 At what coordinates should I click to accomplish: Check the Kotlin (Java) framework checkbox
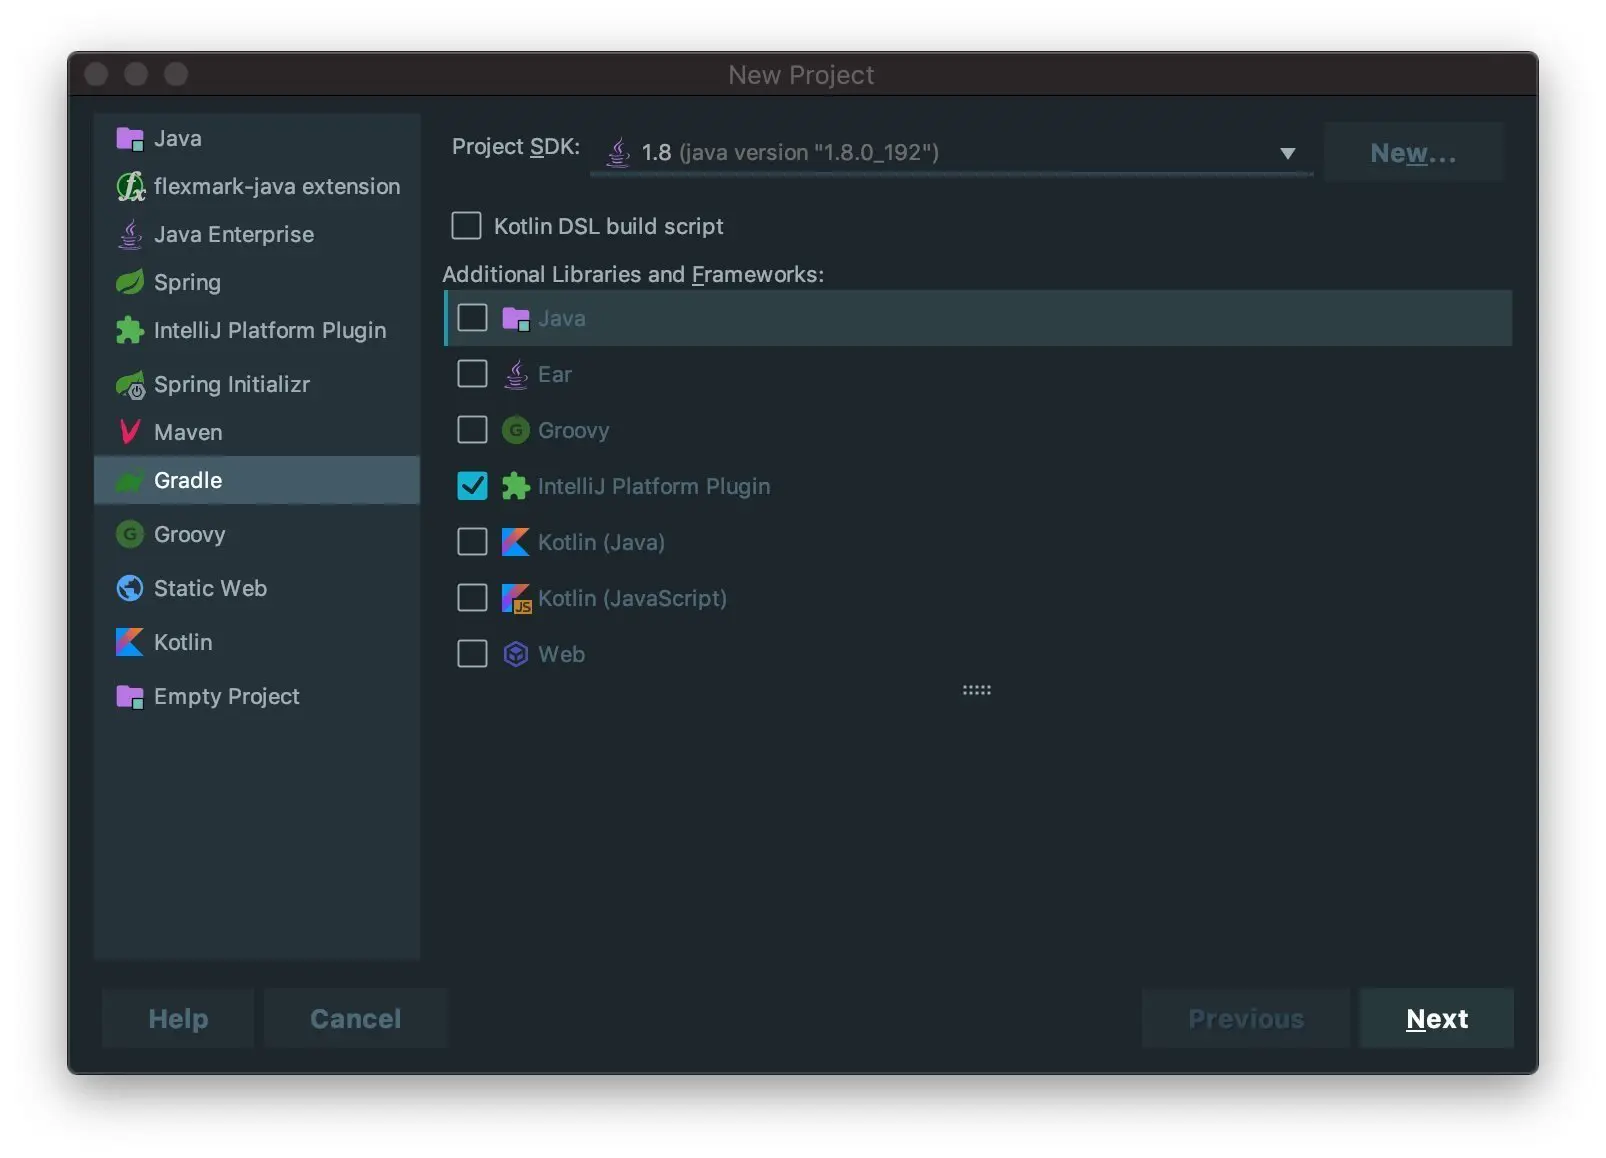472,542
